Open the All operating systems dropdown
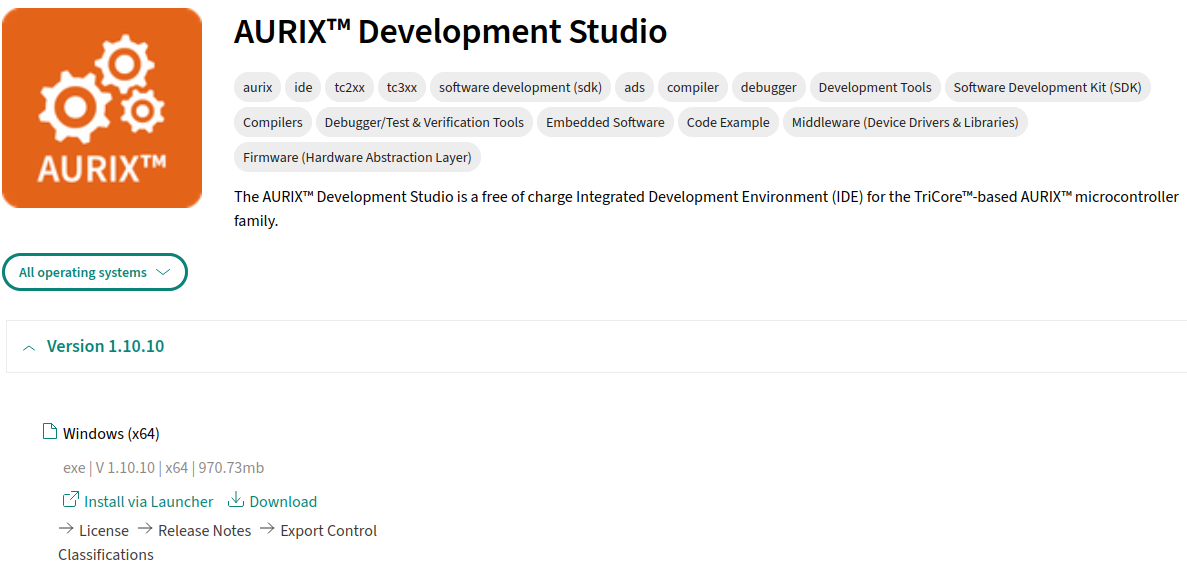Image resolution: width=1187 pixels, height=575 pixels. coord(95,272)
